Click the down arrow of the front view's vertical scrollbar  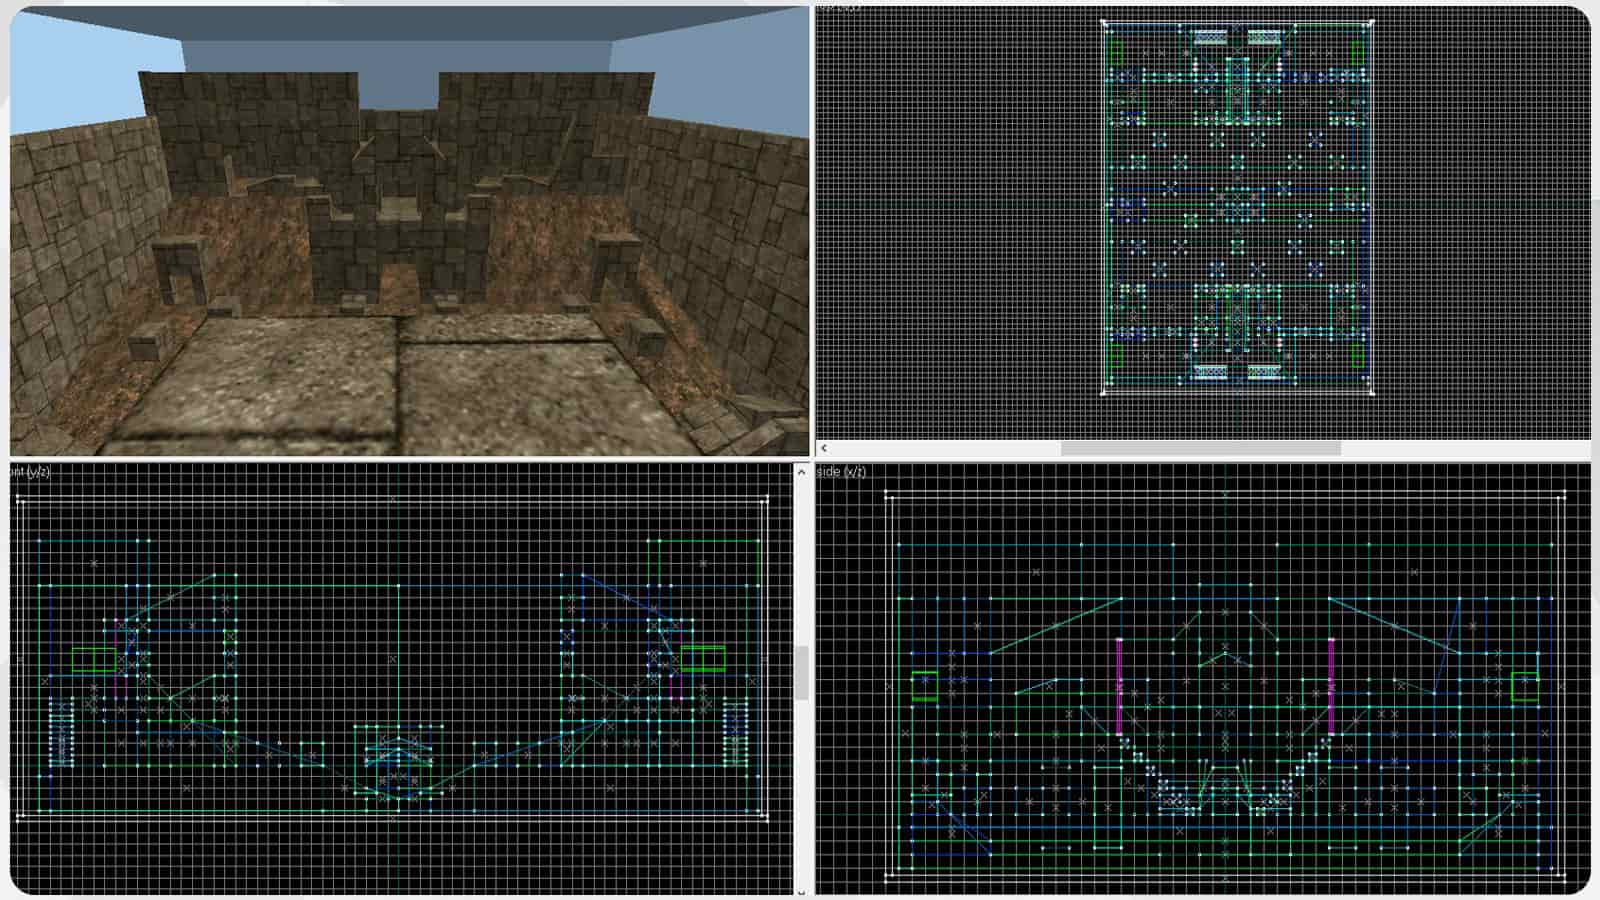[801, 891]
